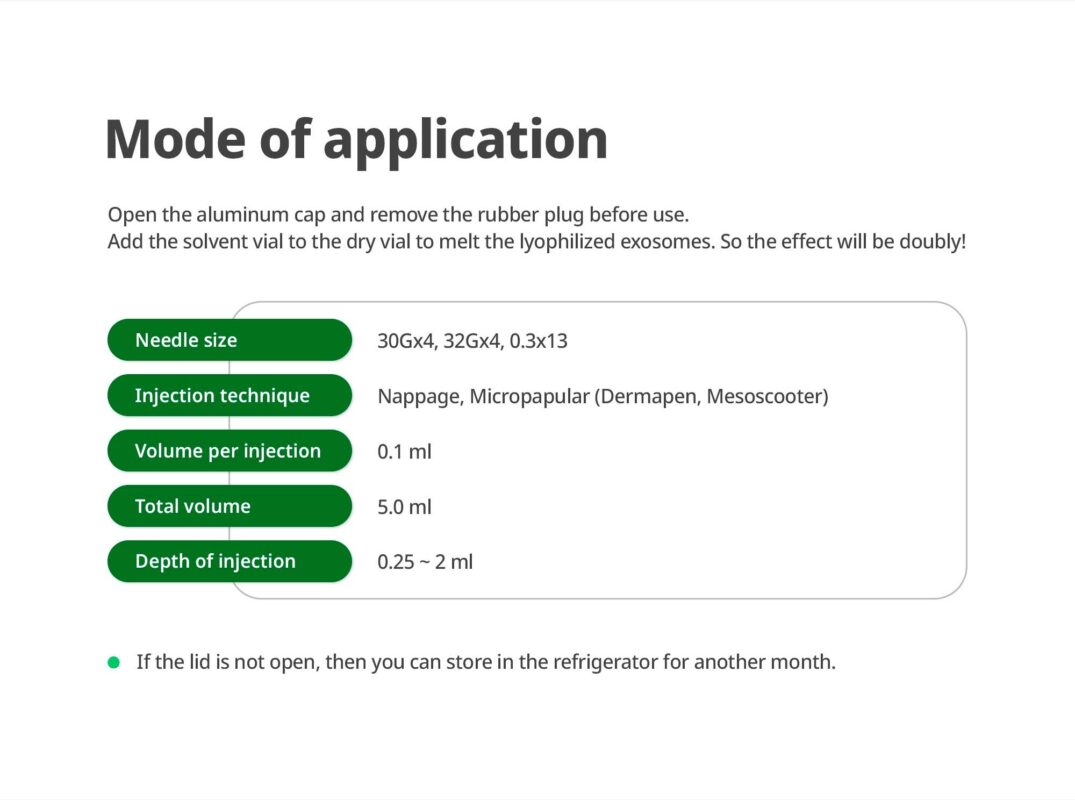Select the "0.1 ml" volume value
This screenshot has height=800, width=1075.
(404, 452)
